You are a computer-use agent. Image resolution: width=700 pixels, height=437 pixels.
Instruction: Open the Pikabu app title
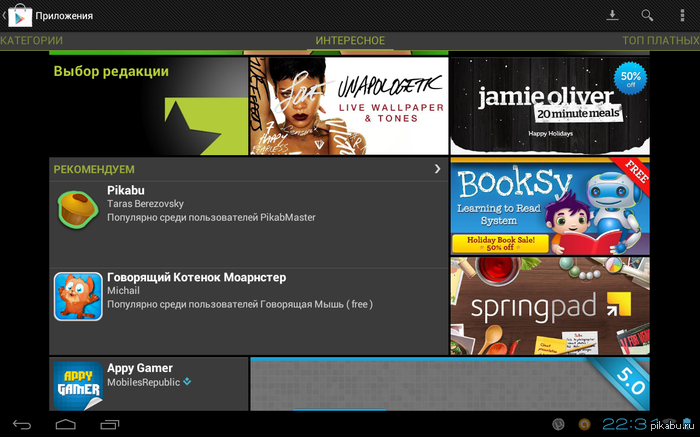point(126,190)
